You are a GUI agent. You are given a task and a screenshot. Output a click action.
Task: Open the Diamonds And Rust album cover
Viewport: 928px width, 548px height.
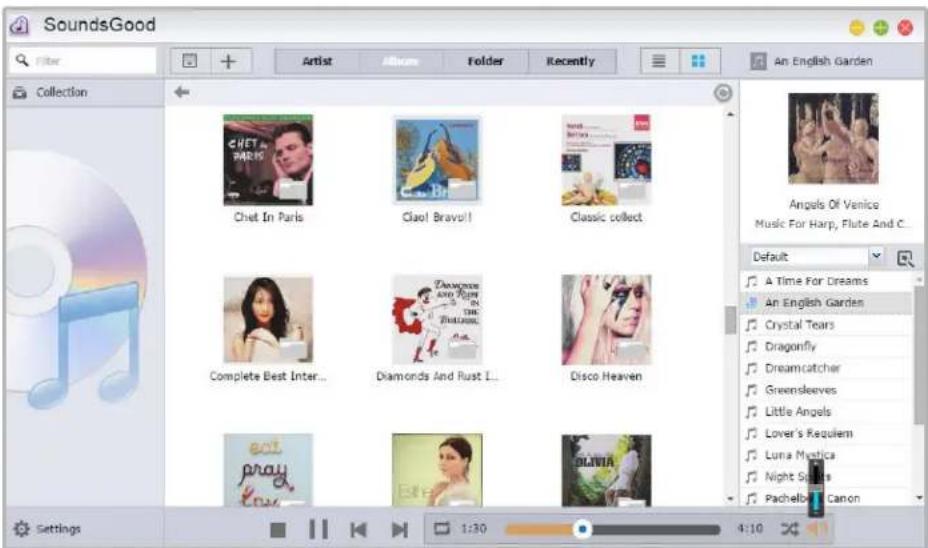pyautogui.click(x=437, y=320)
